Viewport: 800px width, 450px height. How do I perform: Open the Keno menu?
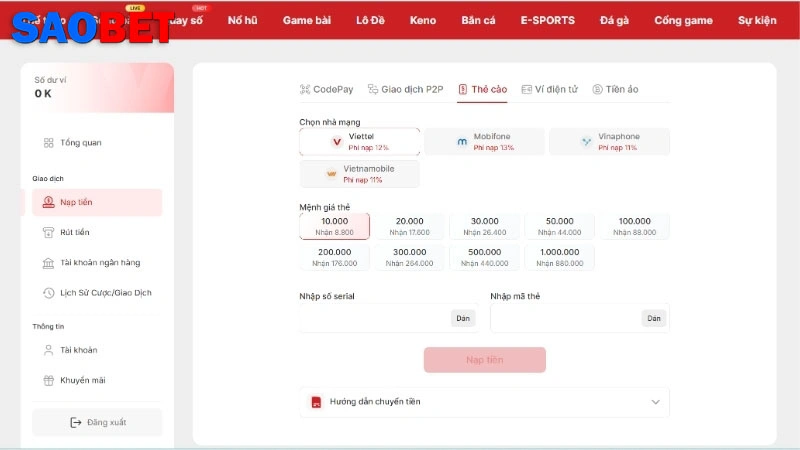[423, 20]
